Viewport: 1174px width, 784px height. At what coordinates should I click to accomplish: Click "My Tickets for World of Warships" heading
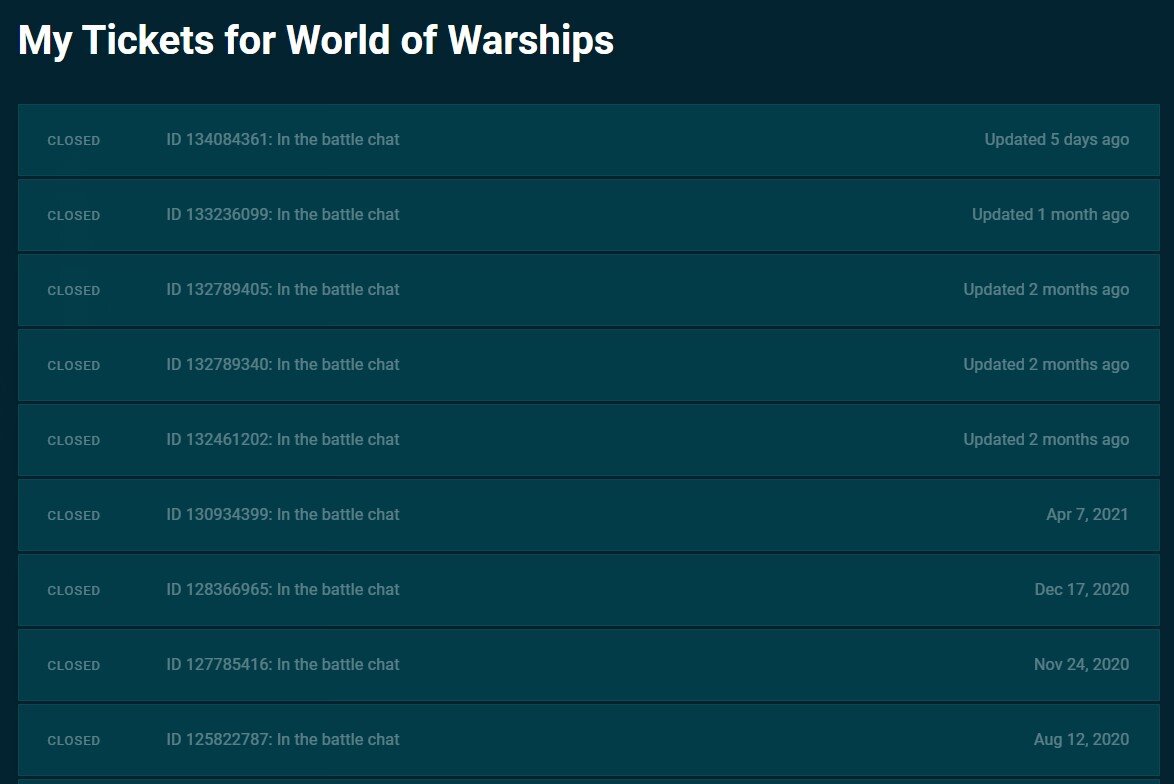[316, 41]
